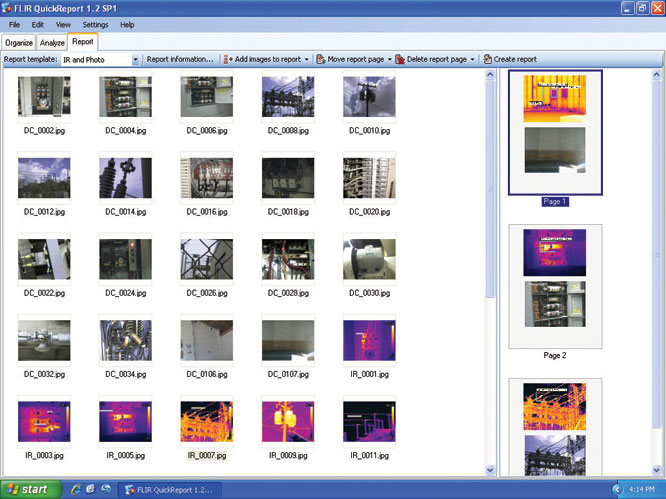Open the Report template dropdown
Viewport: 666px width, 499px height.
pyautogui.click(x=135, y=59)
